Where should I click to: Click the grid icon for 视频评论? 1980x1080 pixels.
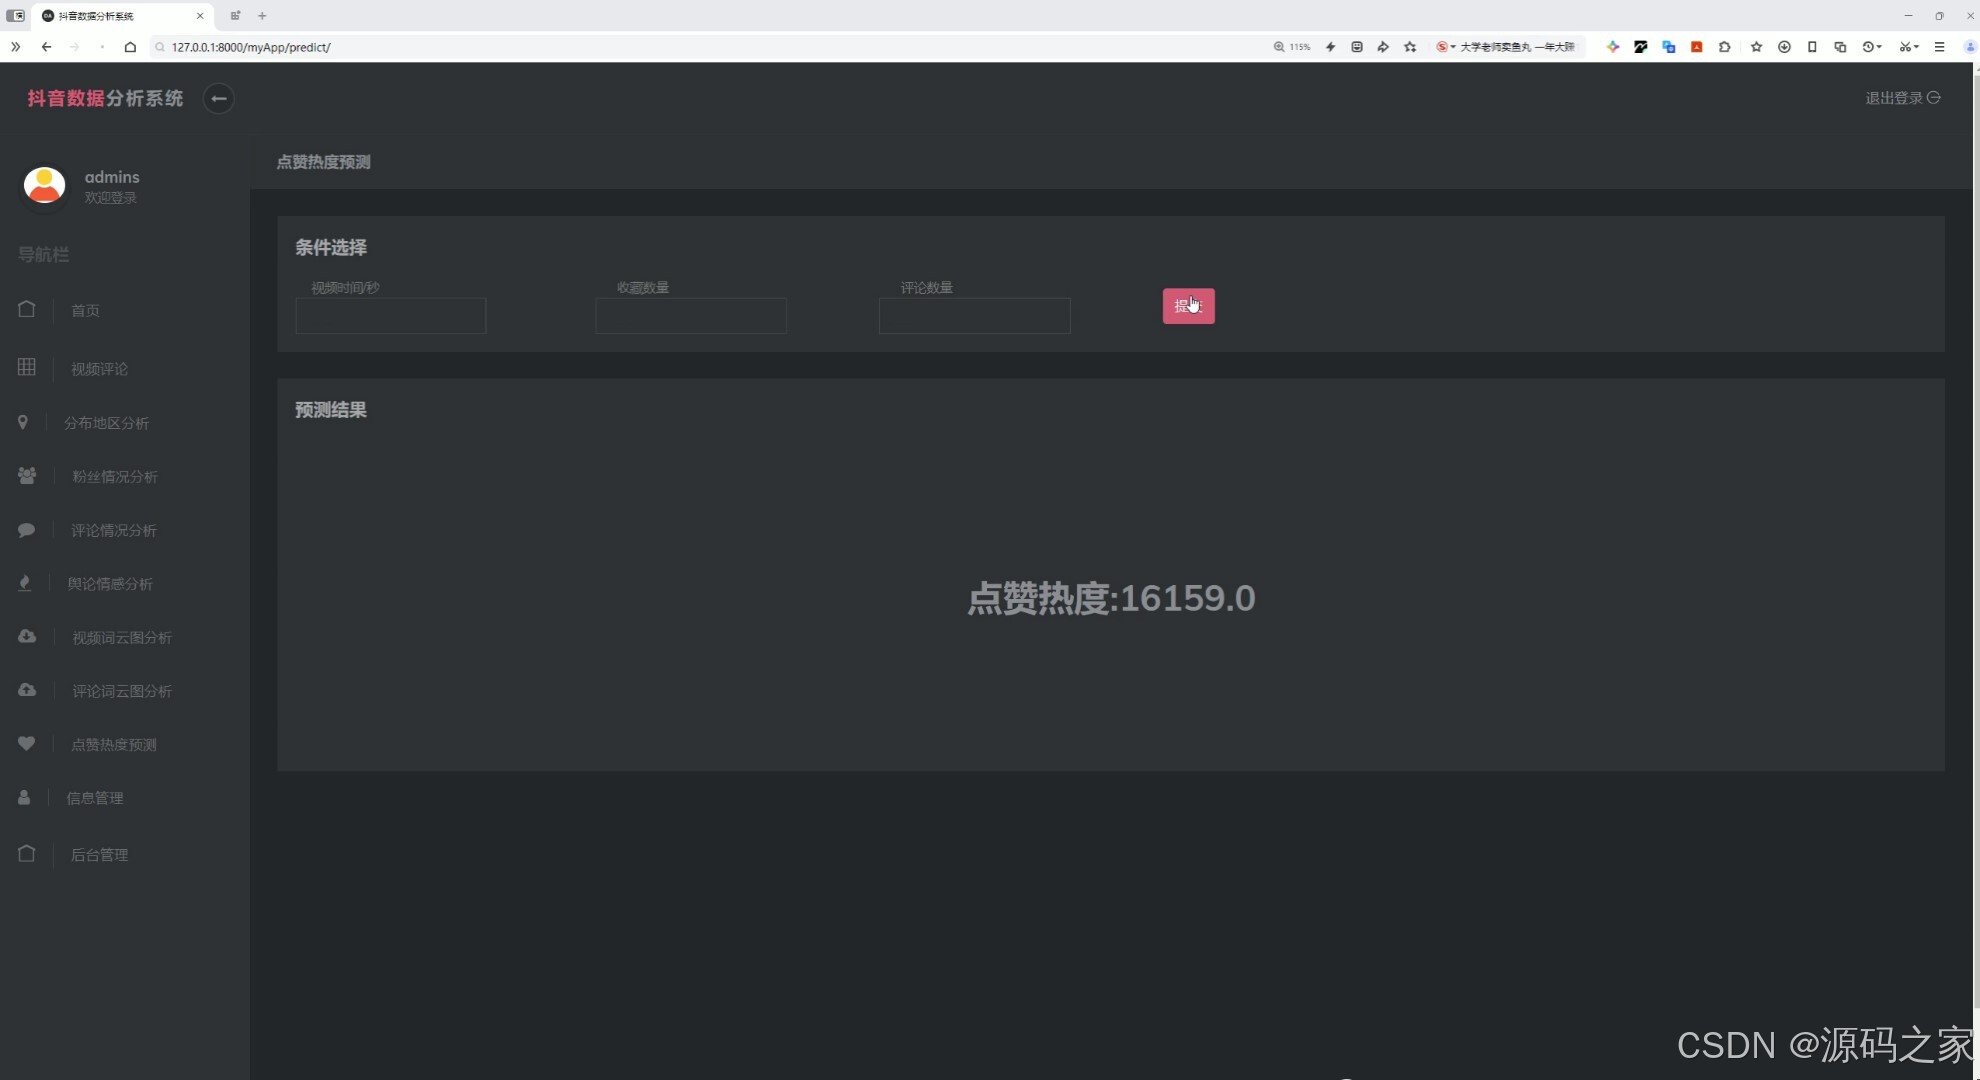pos(27,367)
